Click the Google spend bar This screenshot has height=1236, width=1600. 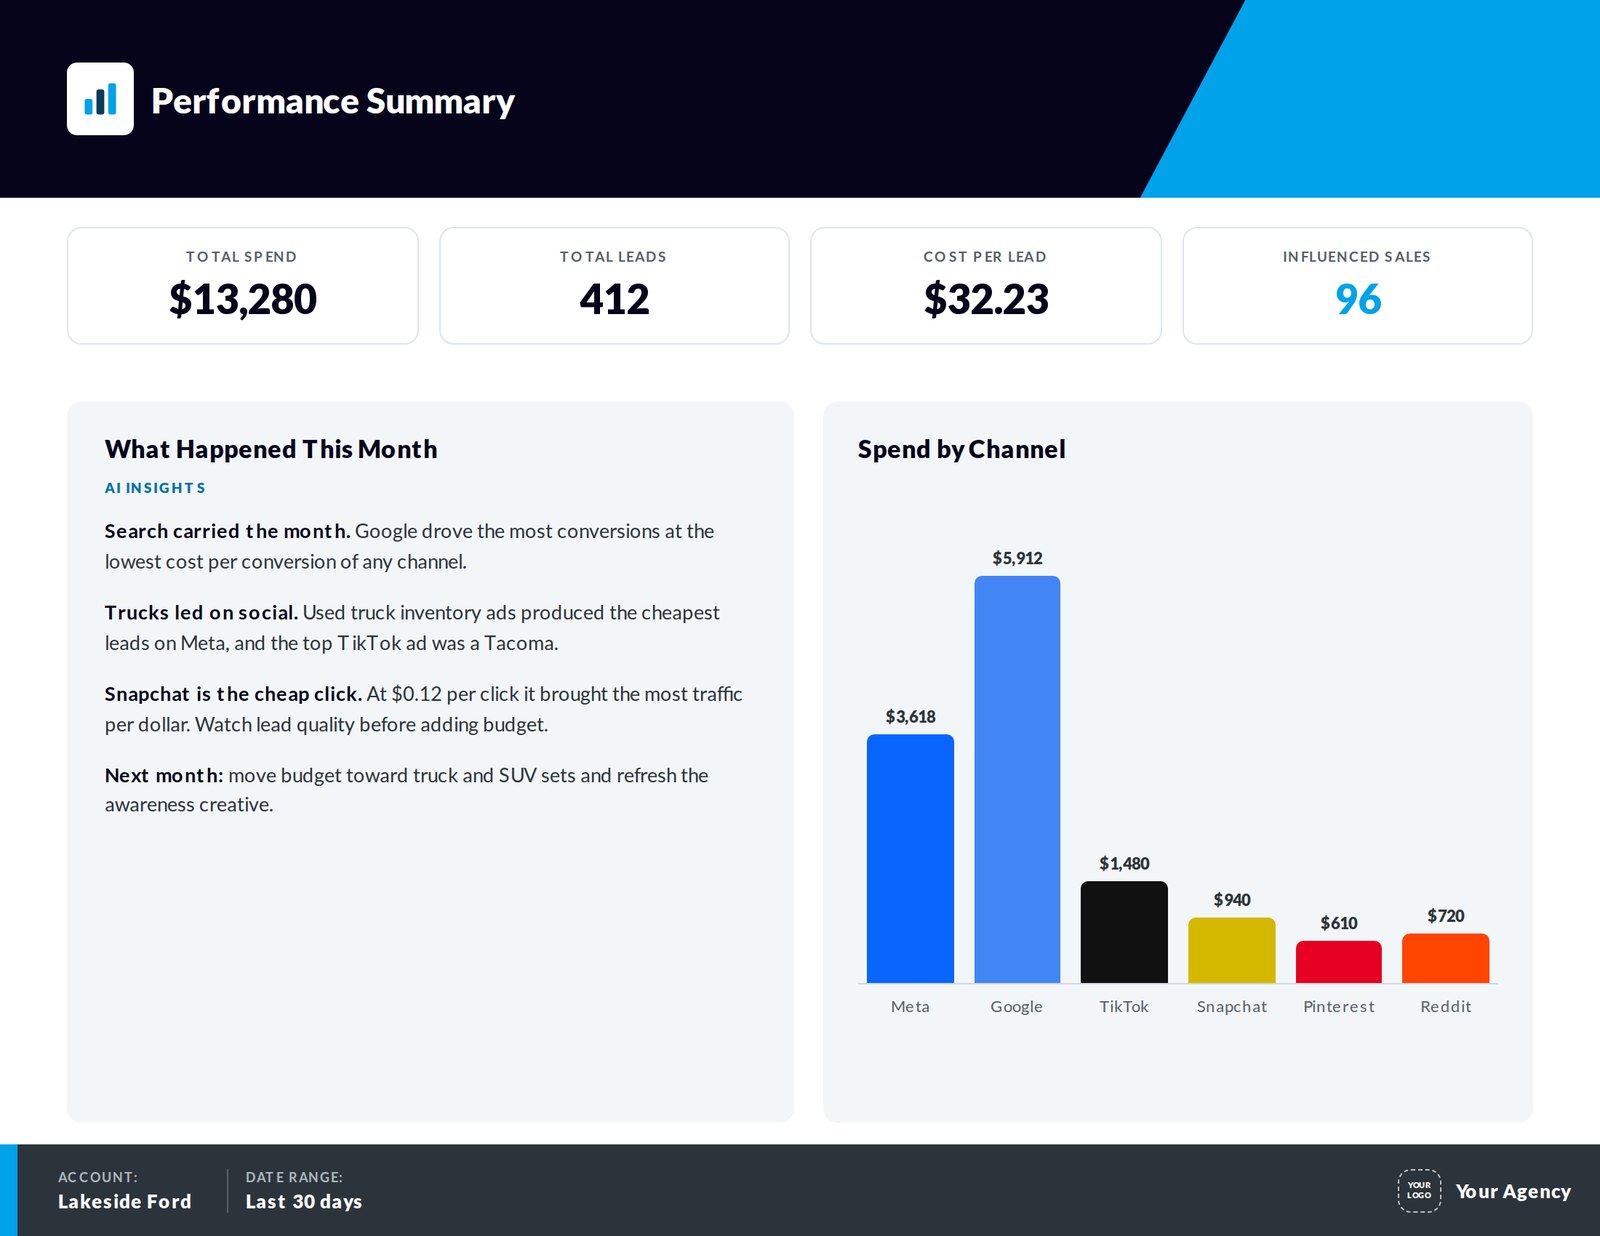coord(1017,779)
